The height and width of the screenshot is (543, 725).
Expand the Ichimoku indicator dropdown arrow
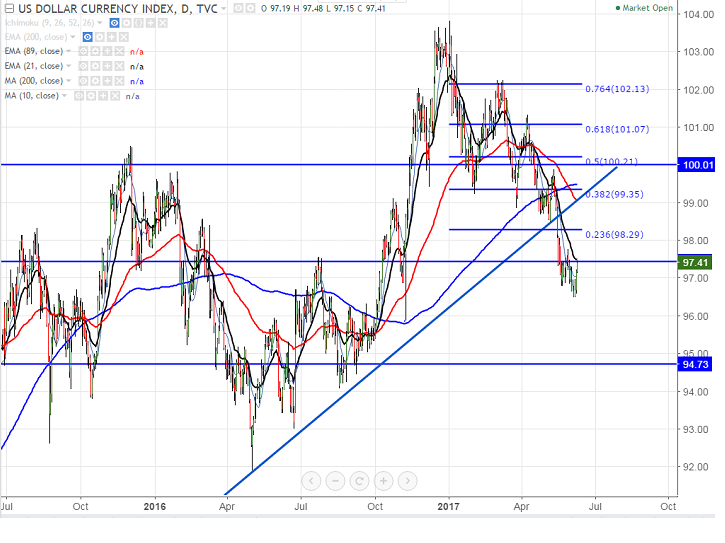coord(100,22)
